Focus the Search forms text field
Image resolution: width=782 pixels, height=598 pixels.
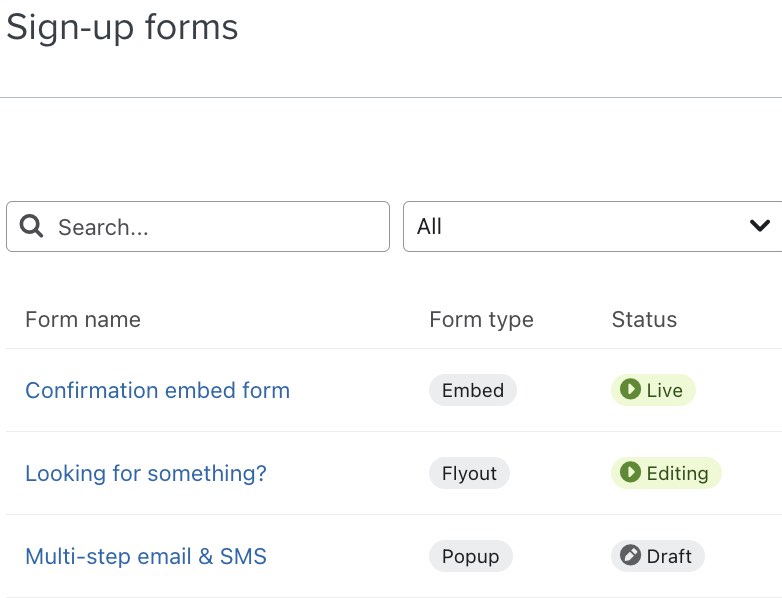(215, 227)
